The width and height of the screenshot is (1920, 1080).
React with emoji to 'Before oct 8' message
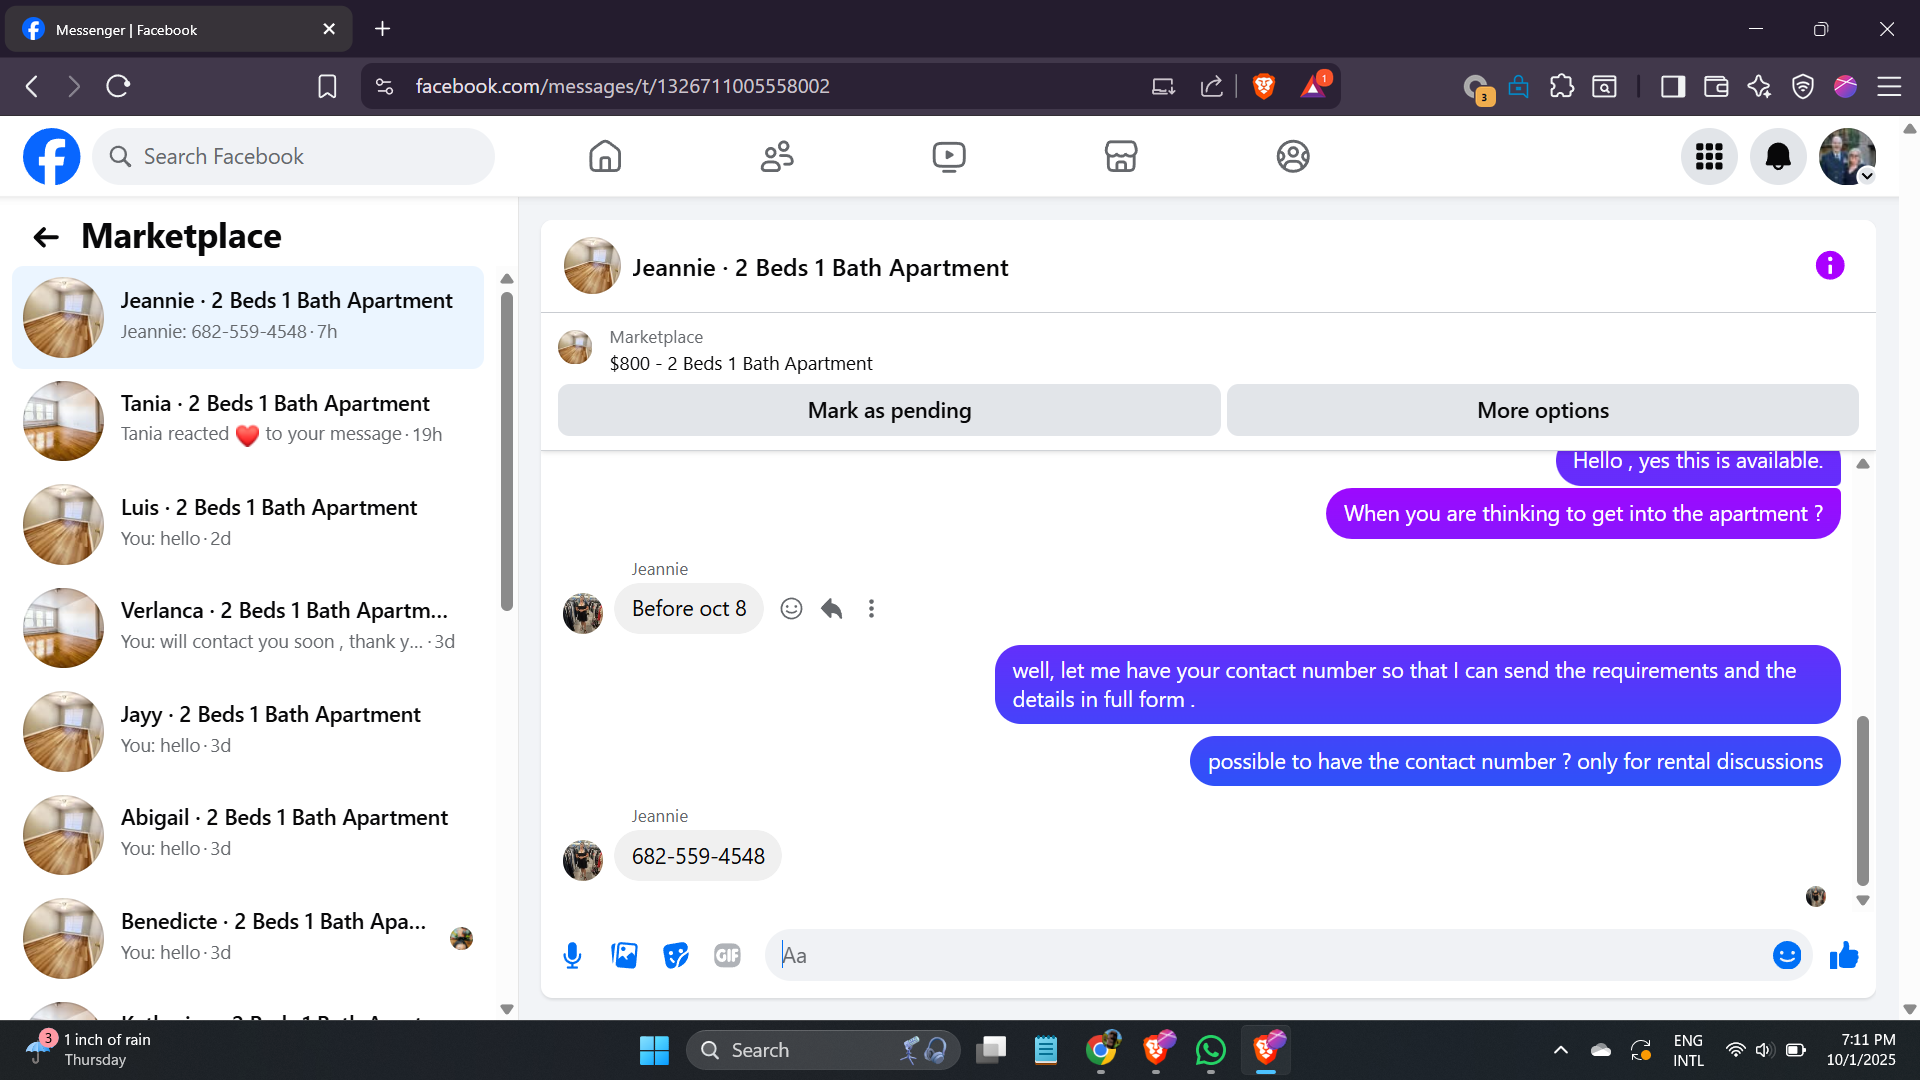[791, 608]
